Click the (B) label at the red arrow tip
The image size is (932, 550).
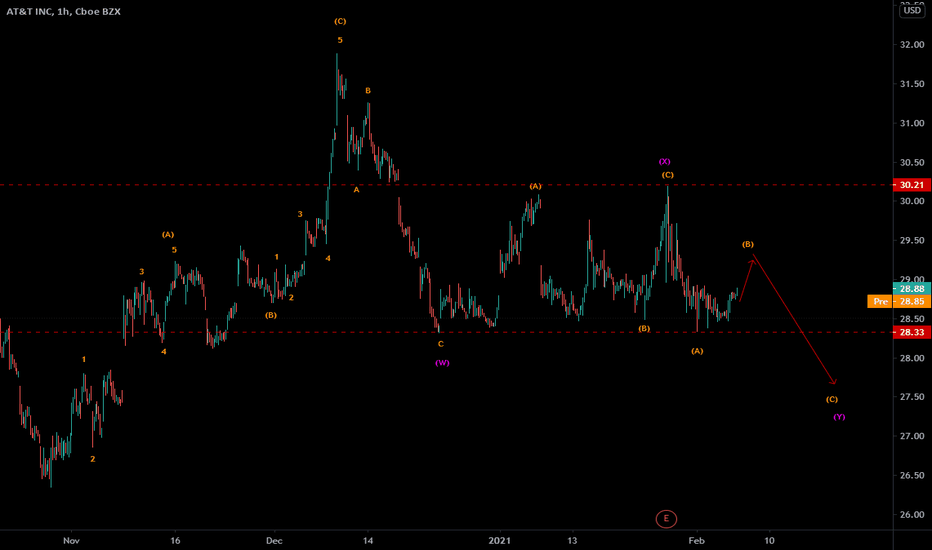tap(748, 244)
